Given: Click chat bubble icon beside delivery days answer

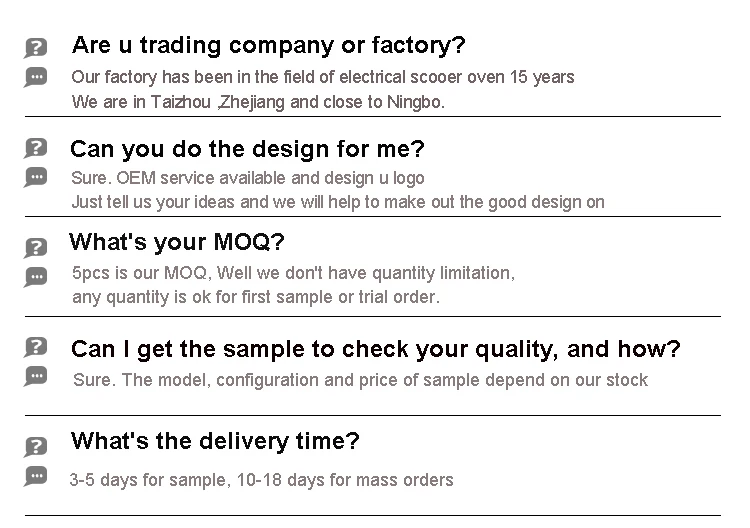Looking at the screenshot, I should [x=36, y=476].
